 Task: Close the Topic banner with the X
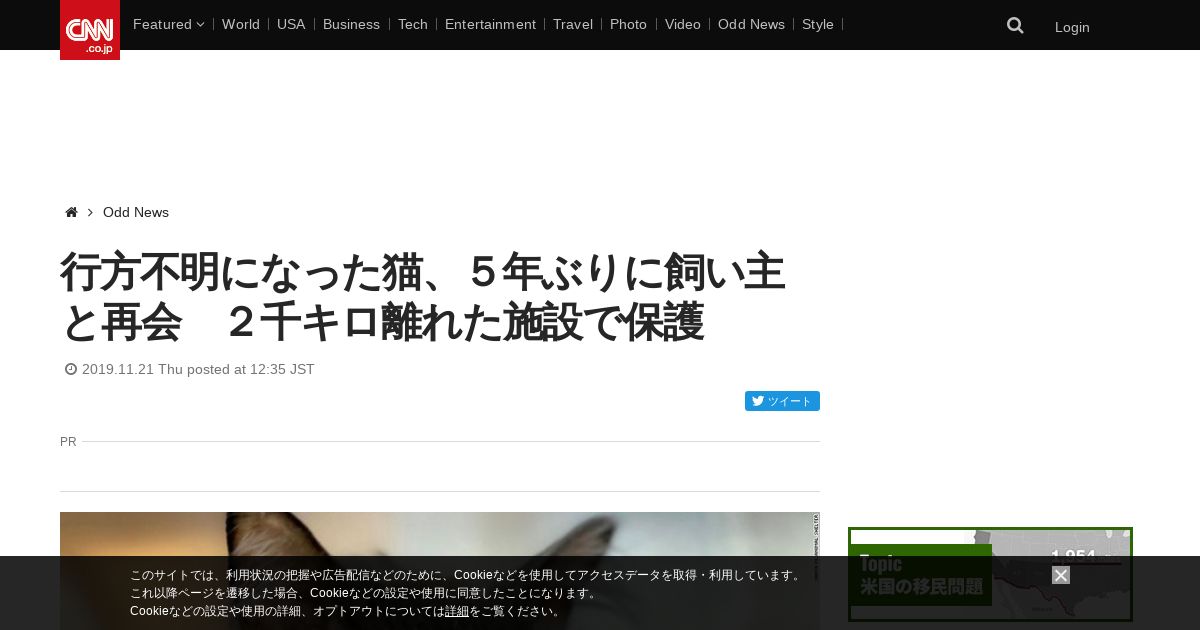click(1061, 575)
